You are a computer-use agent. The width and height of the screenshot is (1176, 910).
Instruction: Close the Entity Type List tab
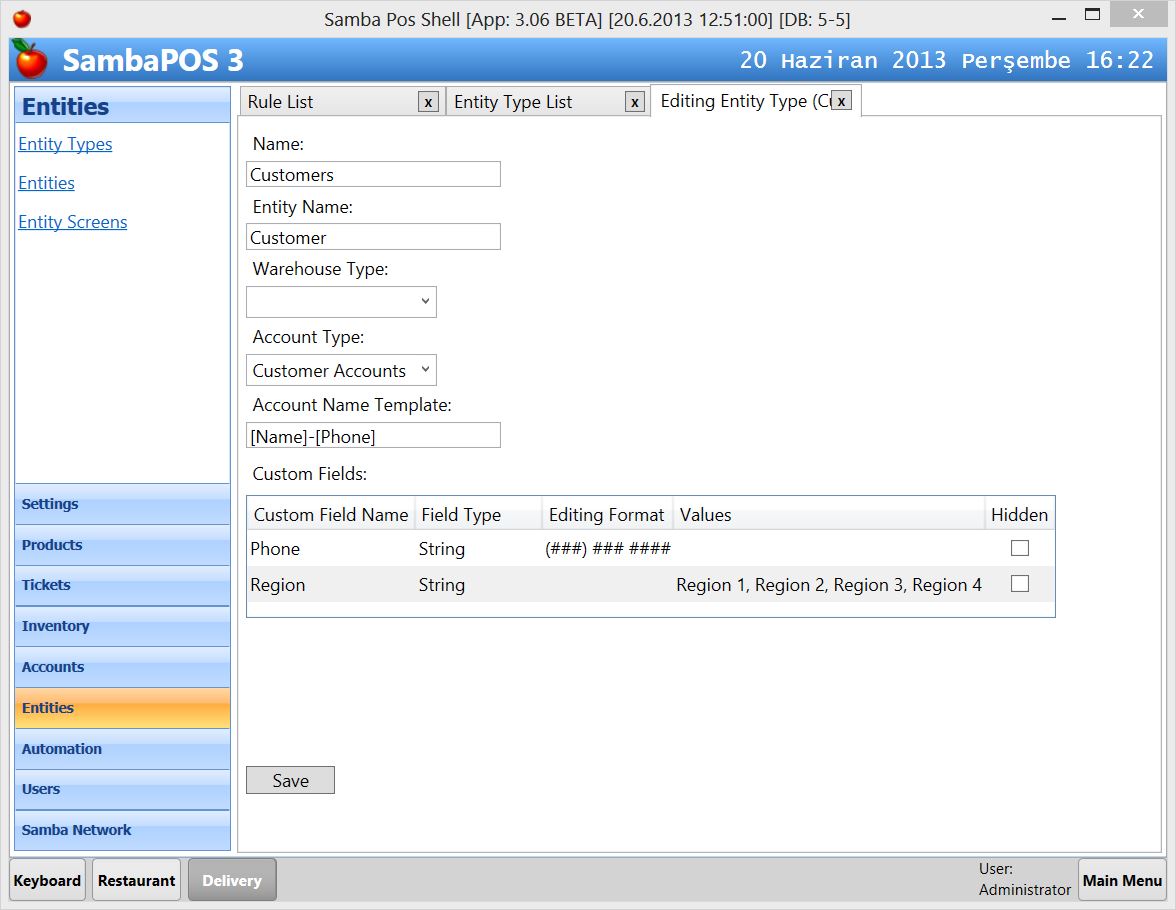coord(634,102)
